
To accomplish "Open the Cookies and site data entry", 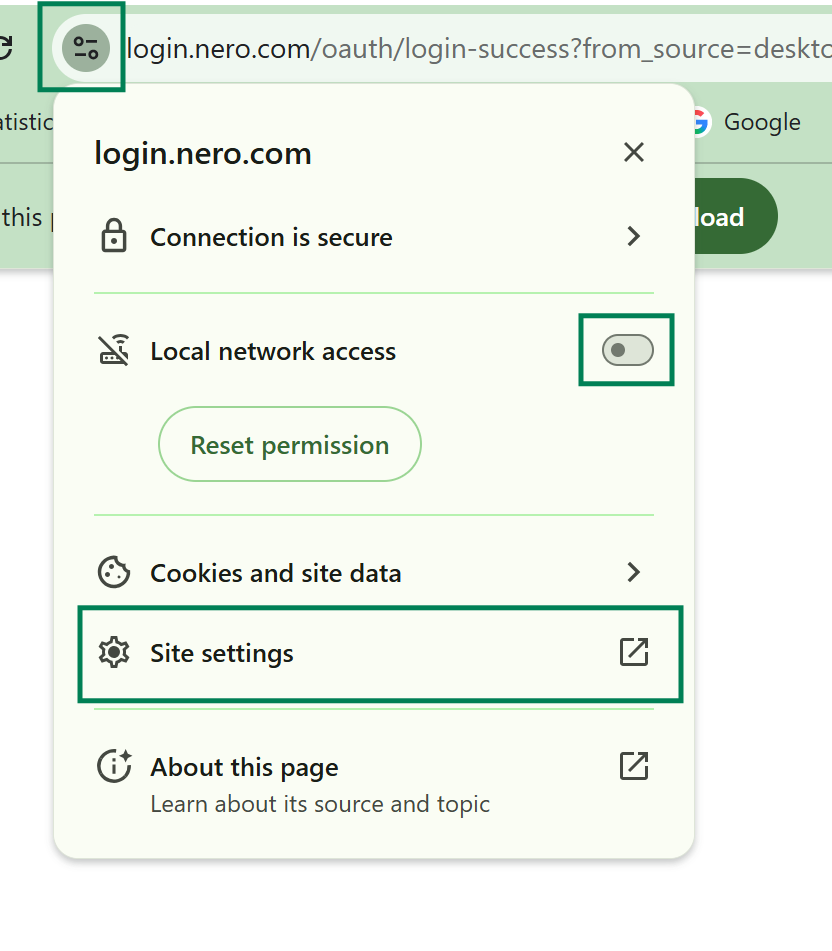I will pyautogui.click(x=275, y=573).
